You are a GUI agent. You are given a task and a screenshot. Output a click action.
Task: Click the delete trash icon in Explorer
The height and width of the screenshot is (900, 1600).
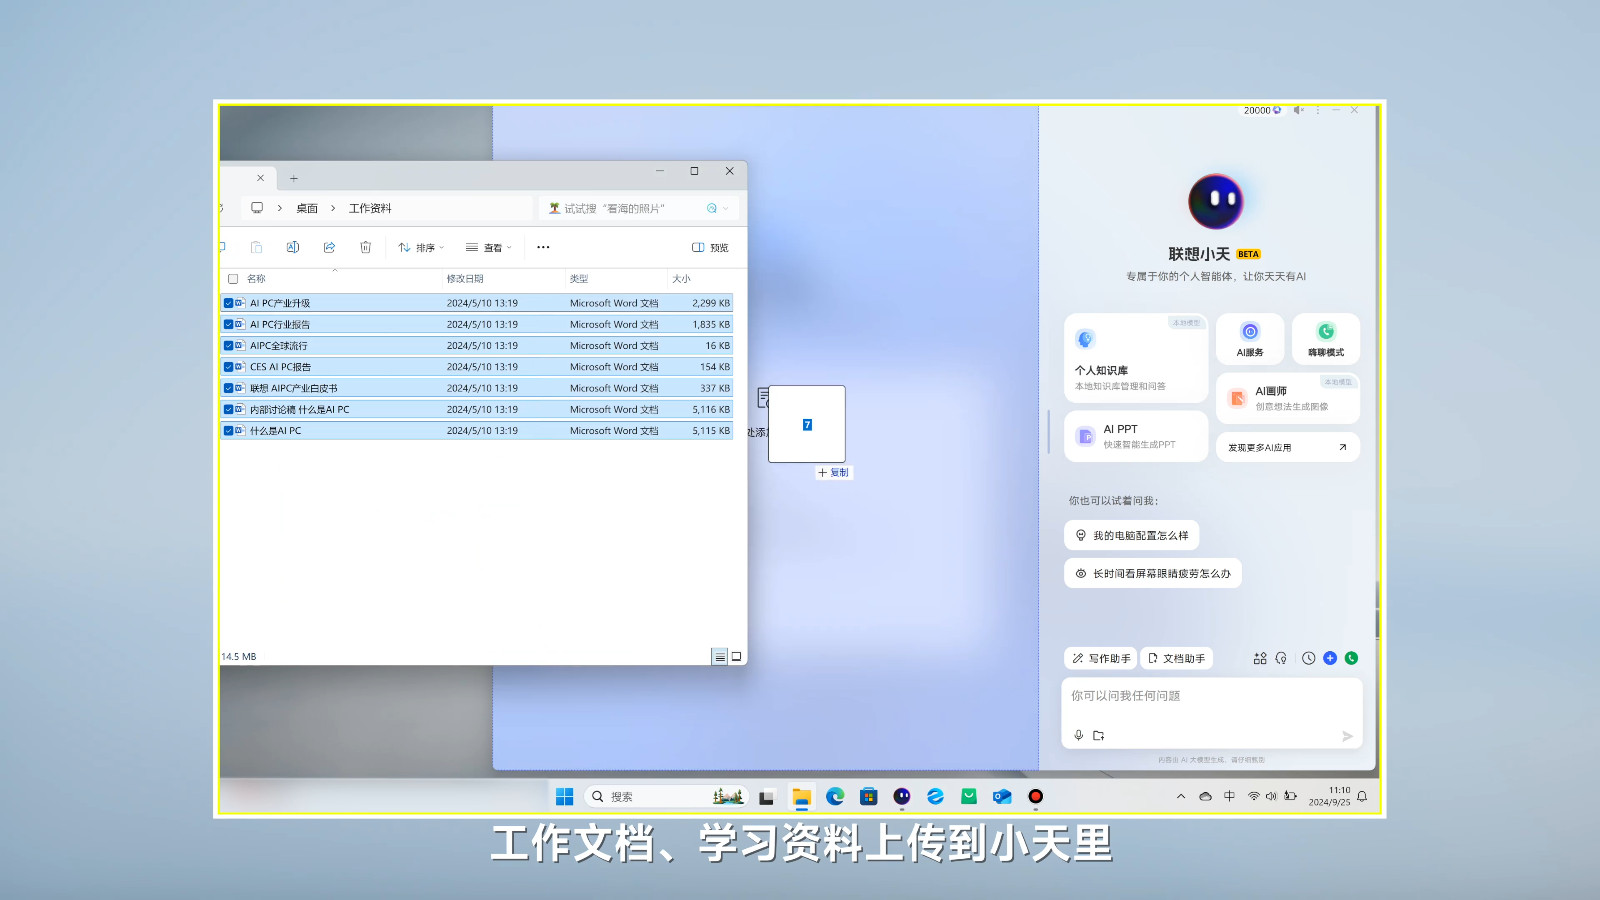365,247
